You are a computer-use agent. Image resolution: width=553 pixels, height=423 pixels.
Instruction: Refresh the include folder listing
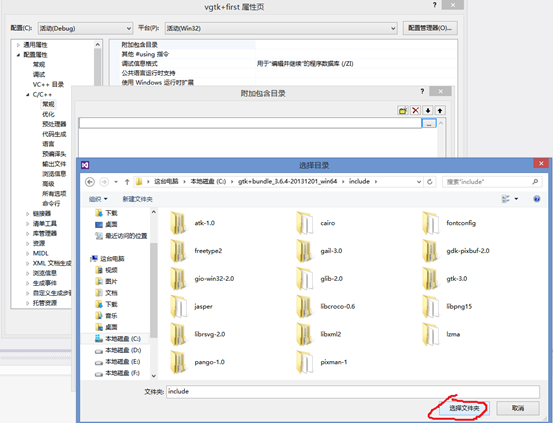click(x=430, y=182)
